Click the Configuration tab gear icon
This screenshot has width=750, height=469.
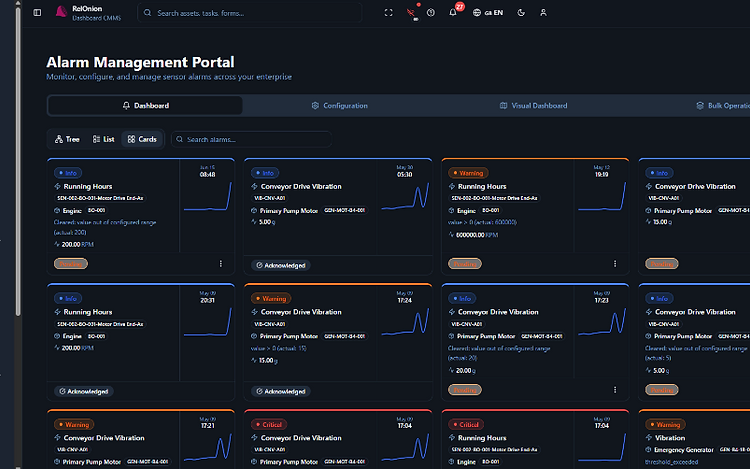315,106
